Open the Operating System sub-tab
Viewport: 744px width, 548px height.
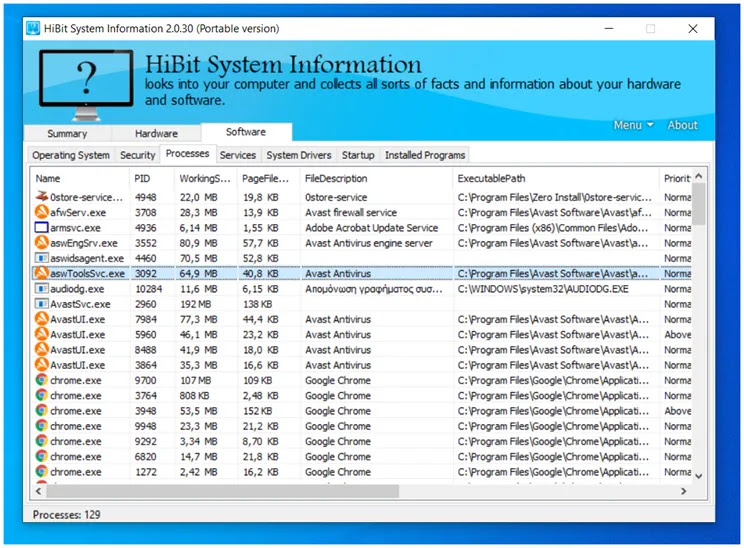click(x=71, y=155)
